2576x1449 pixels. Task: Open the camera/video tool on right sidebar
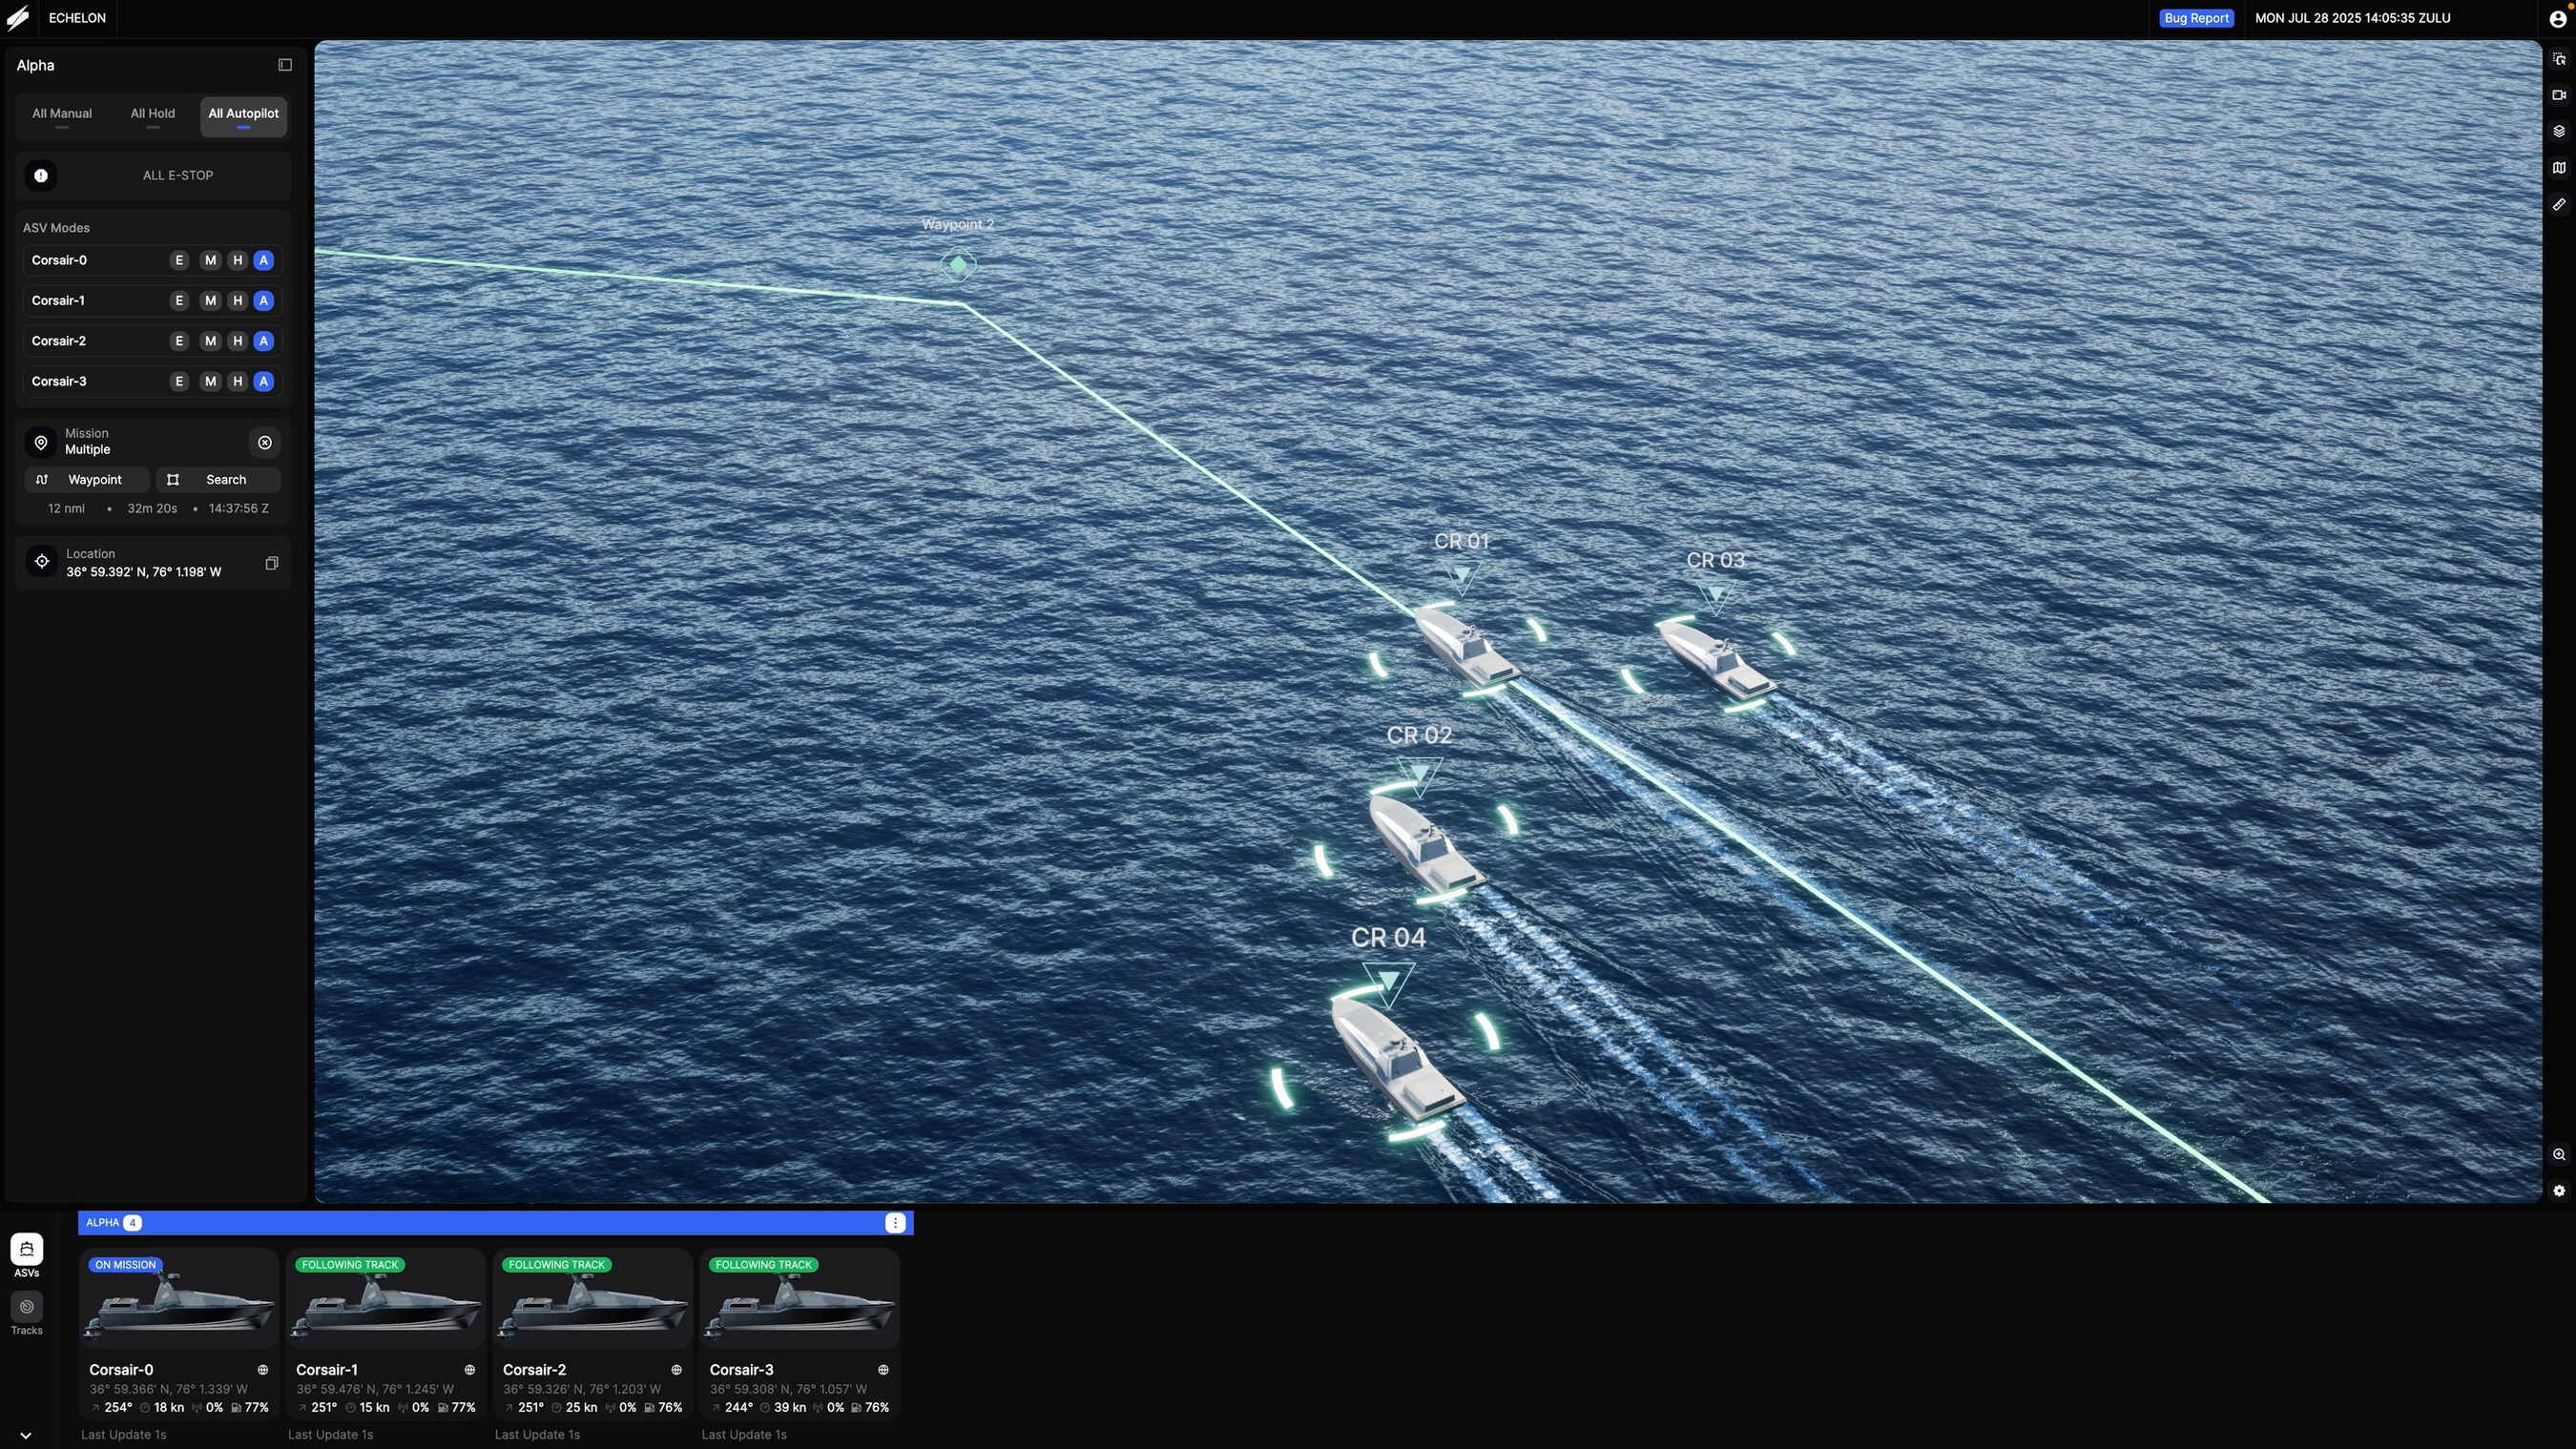tap(2559, 95)
